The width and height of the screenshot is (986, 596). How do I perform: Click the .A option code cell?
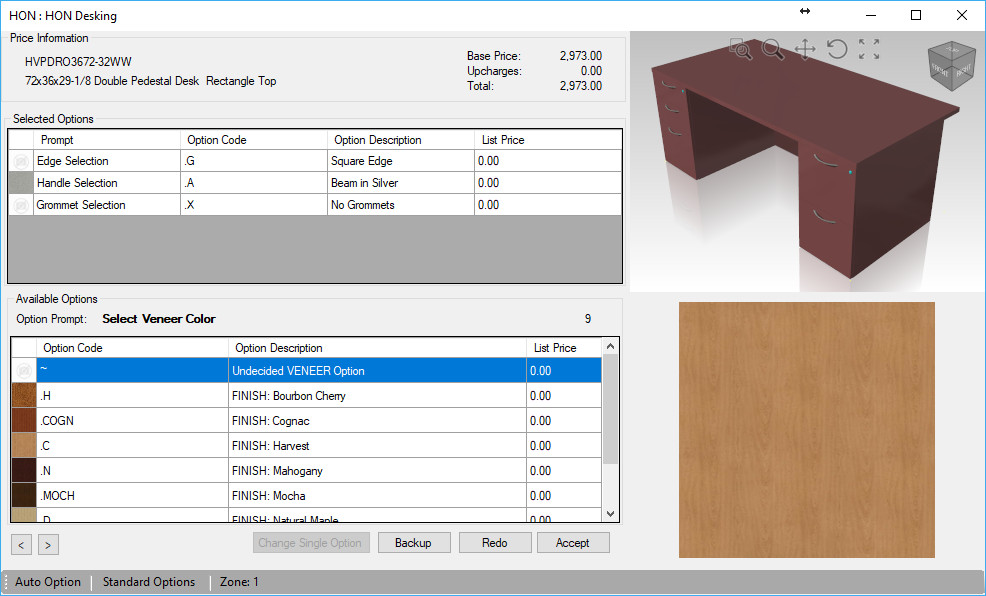[x=254, y=183]
